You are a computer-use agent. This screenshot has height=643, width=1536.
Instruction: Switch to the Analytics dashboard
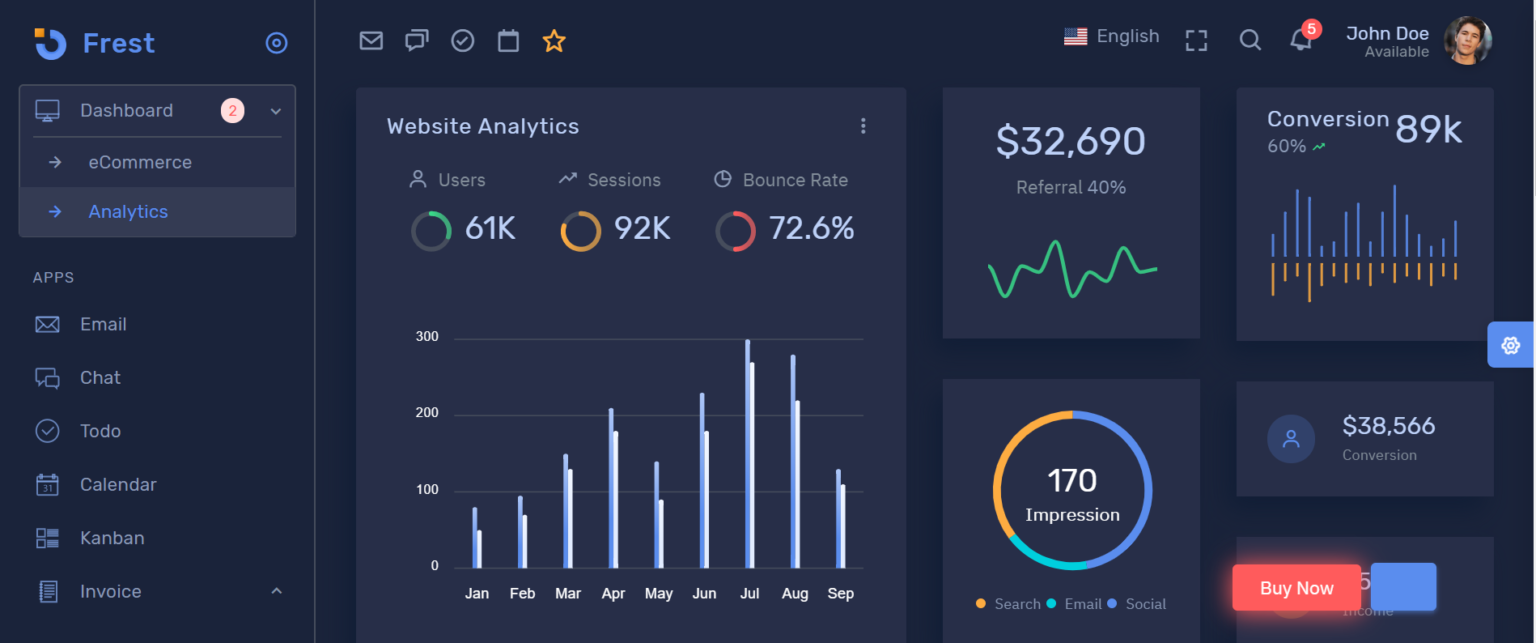pos(128,211)
